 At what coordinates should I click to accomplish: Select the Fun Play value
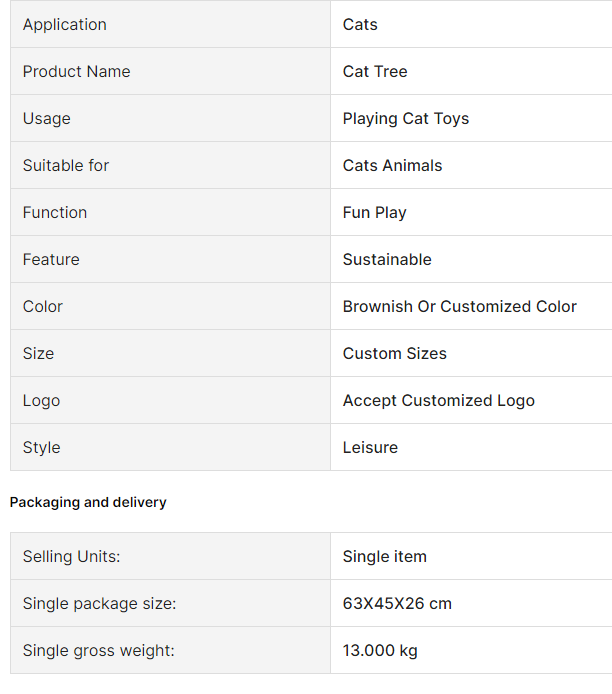[374, 212]
